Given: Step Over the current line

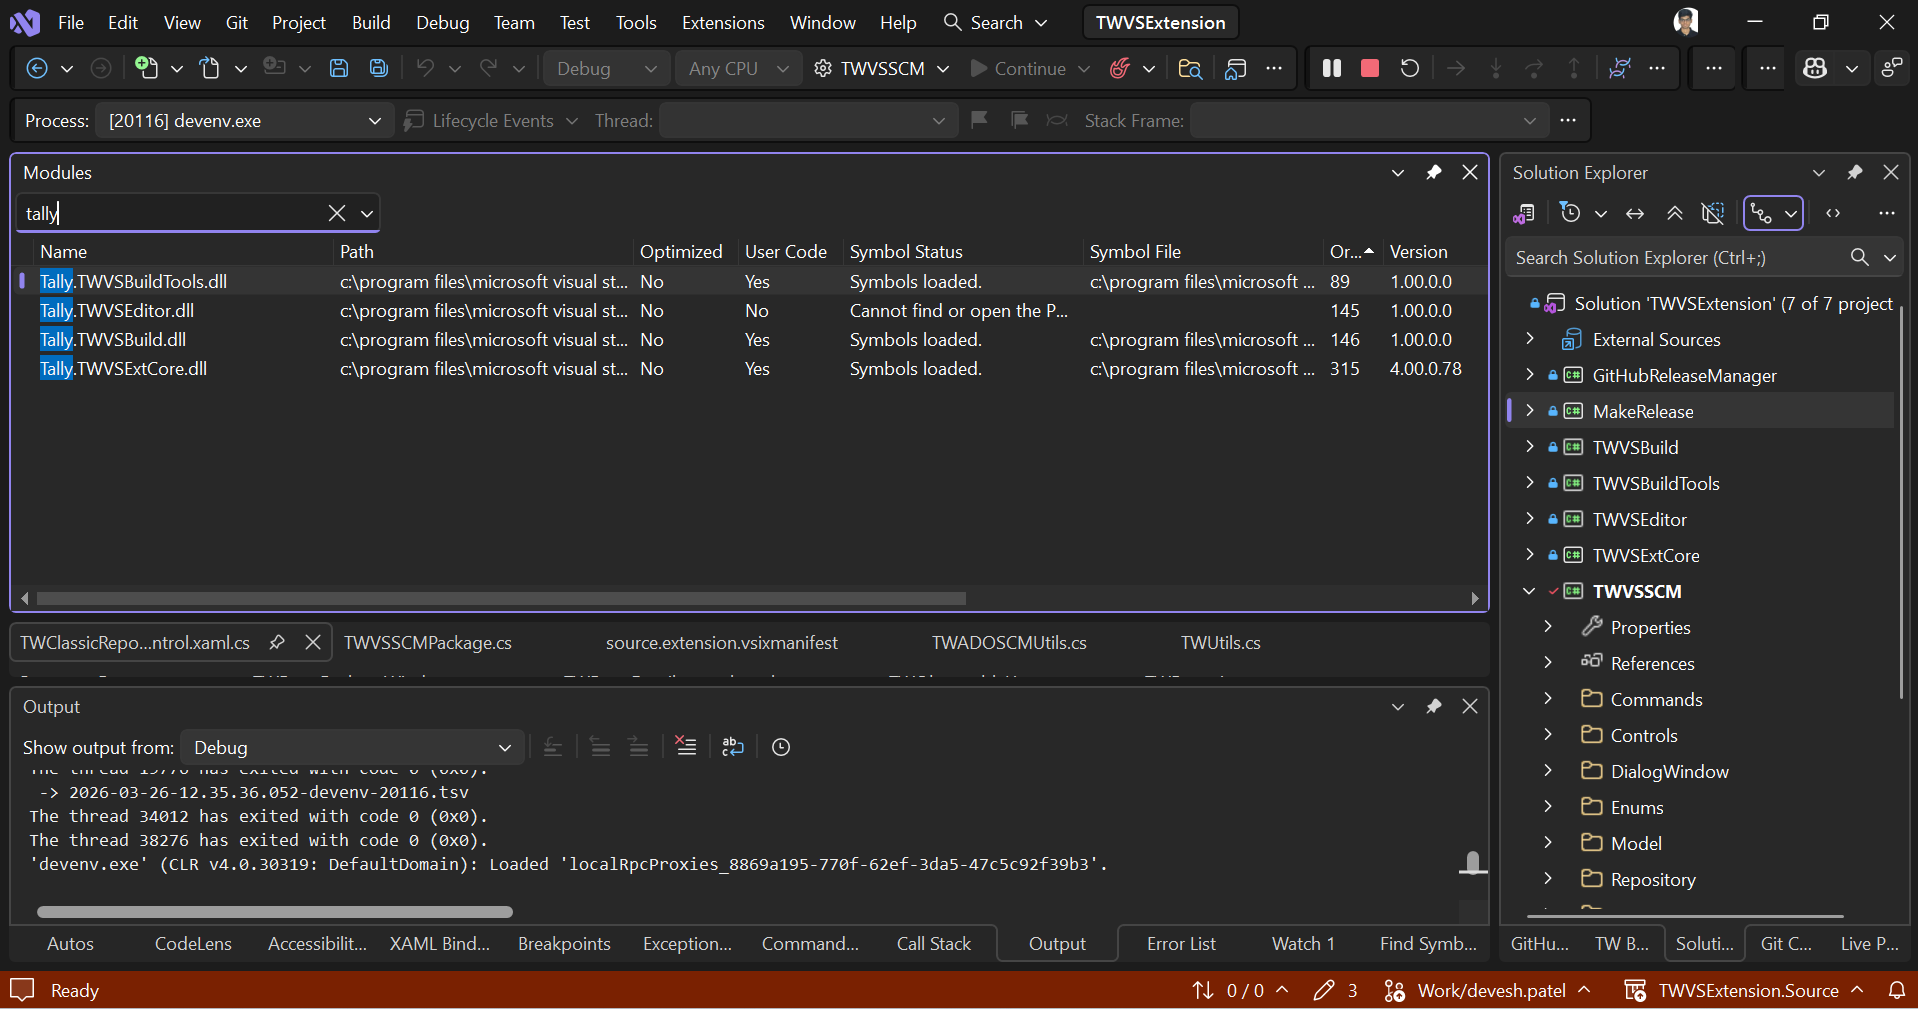Looking at the screenshot, I should coord(1534,68).
